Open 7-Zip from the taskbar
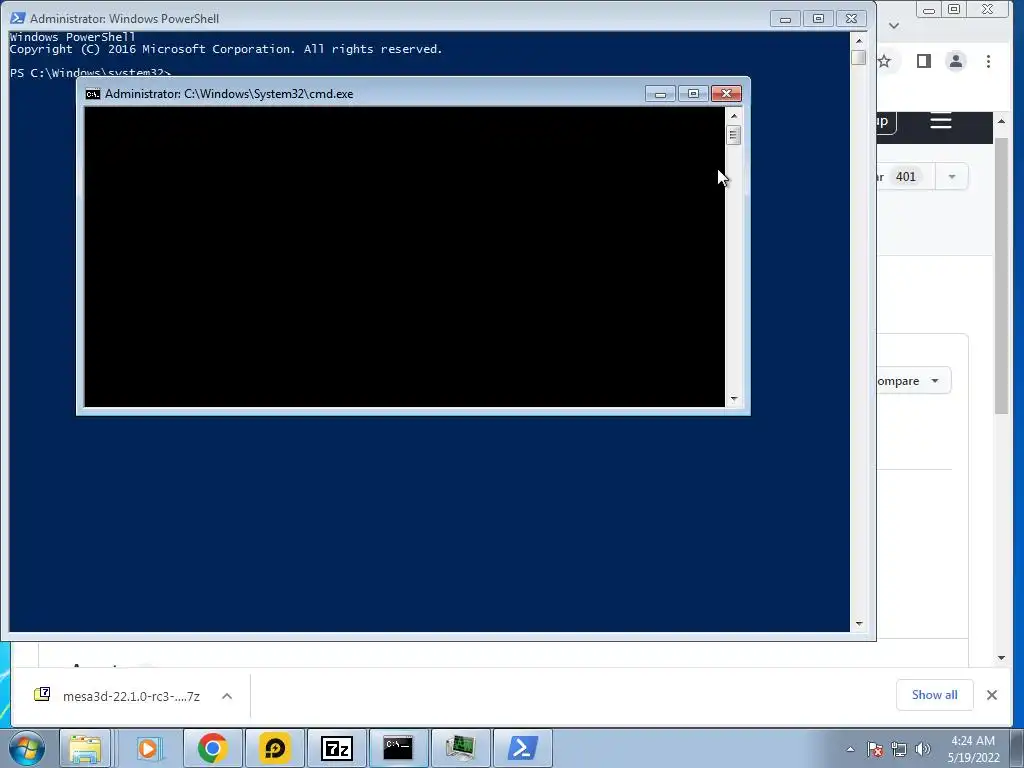 click(x=336, y=748)
